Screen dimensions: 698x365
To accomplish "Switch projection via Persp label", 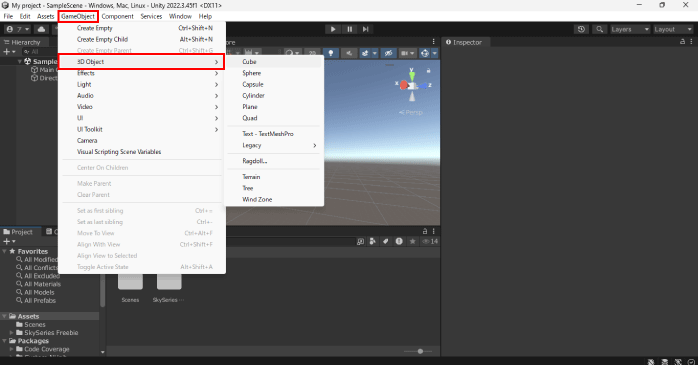I will click(410, 113).
